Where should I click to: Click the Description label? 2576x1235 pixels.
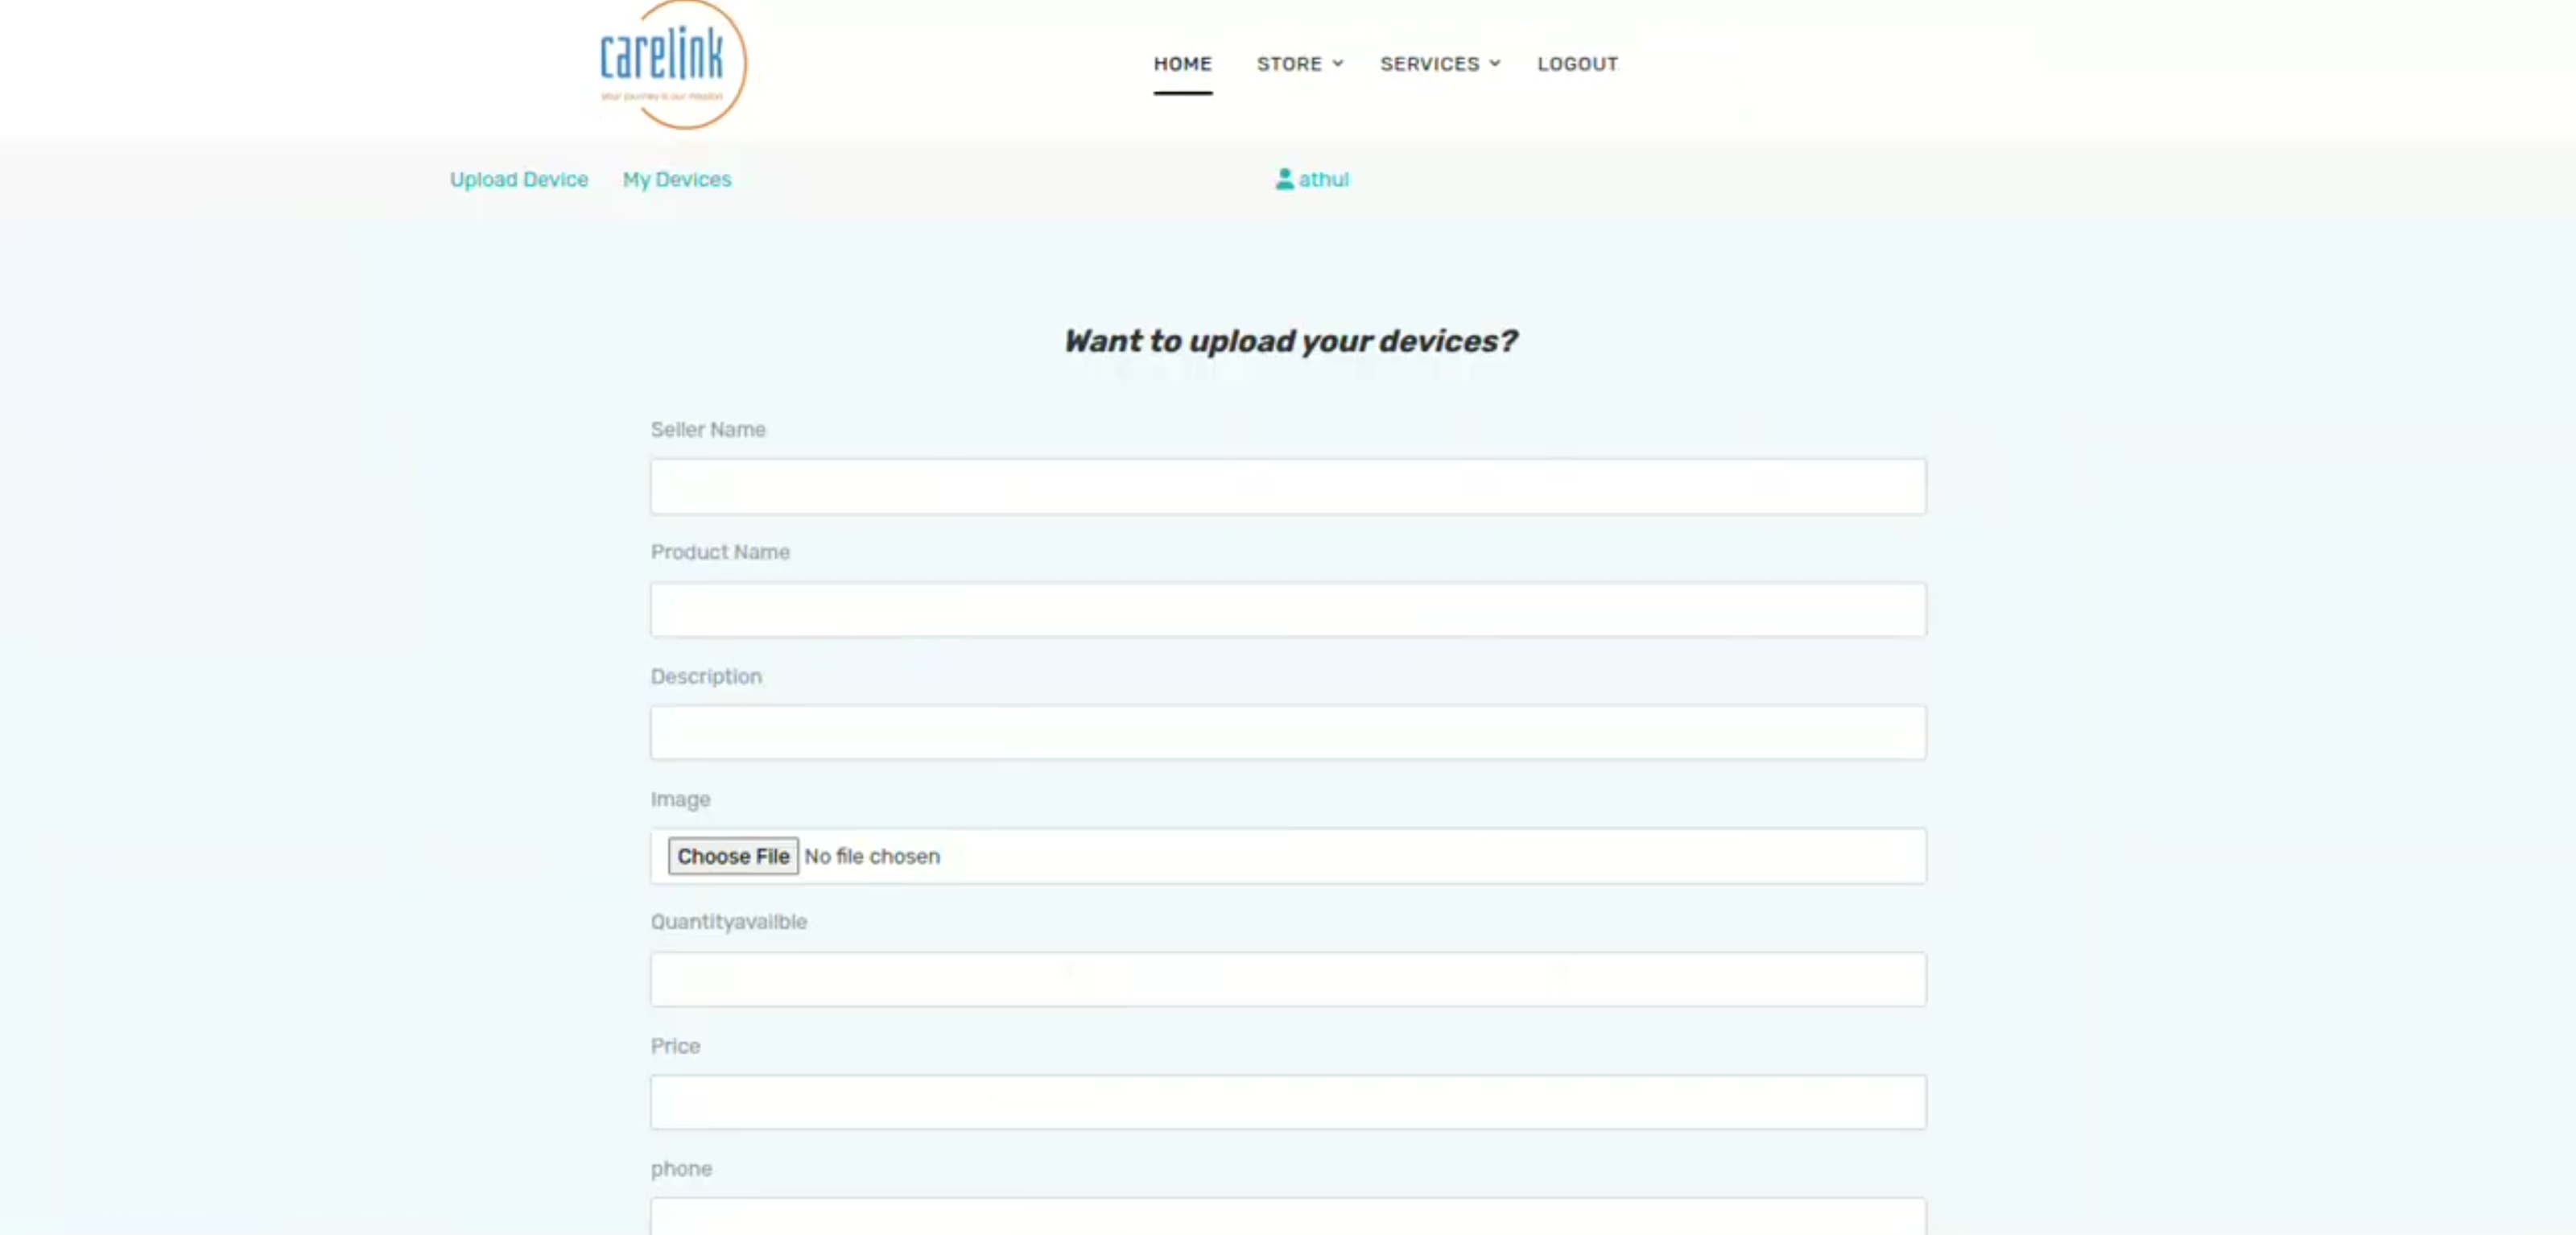coord(706,676)
